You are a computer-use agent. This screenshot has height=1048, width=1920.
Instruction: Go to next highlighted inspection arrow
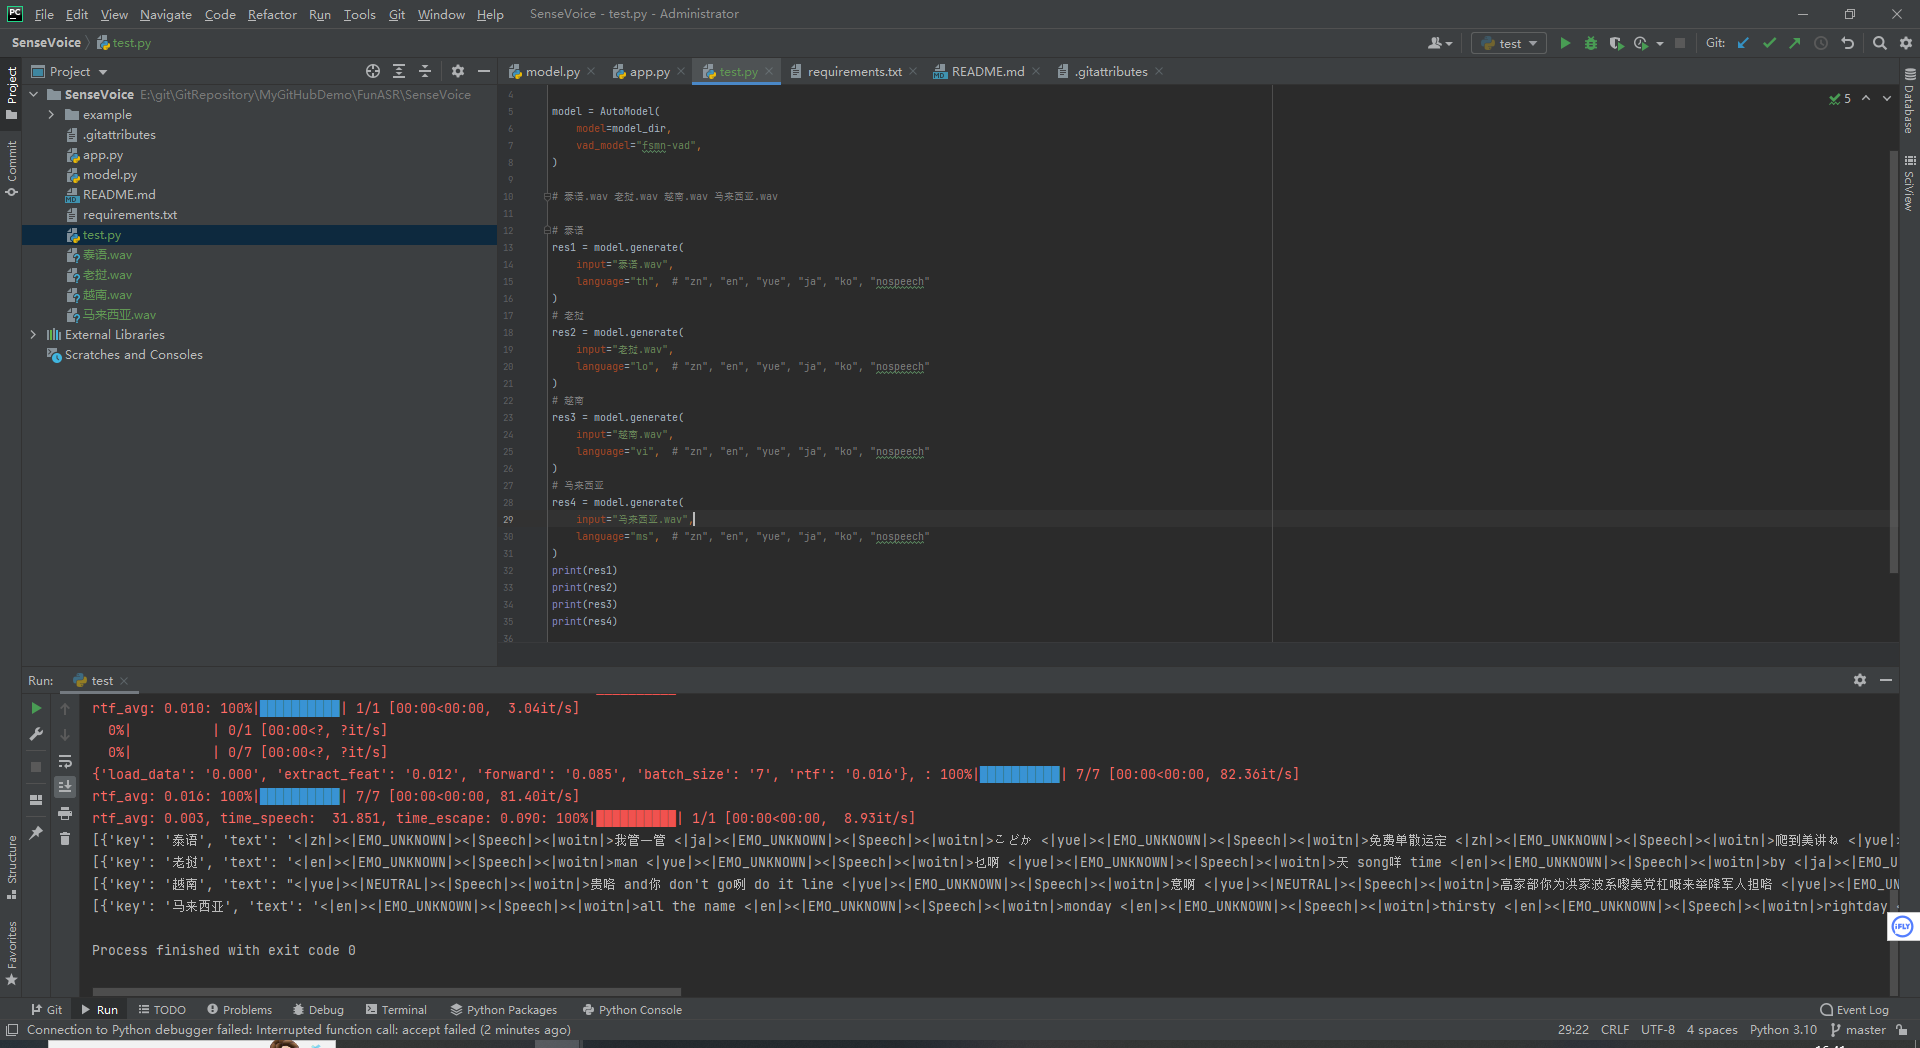[x=1887, y=98]
